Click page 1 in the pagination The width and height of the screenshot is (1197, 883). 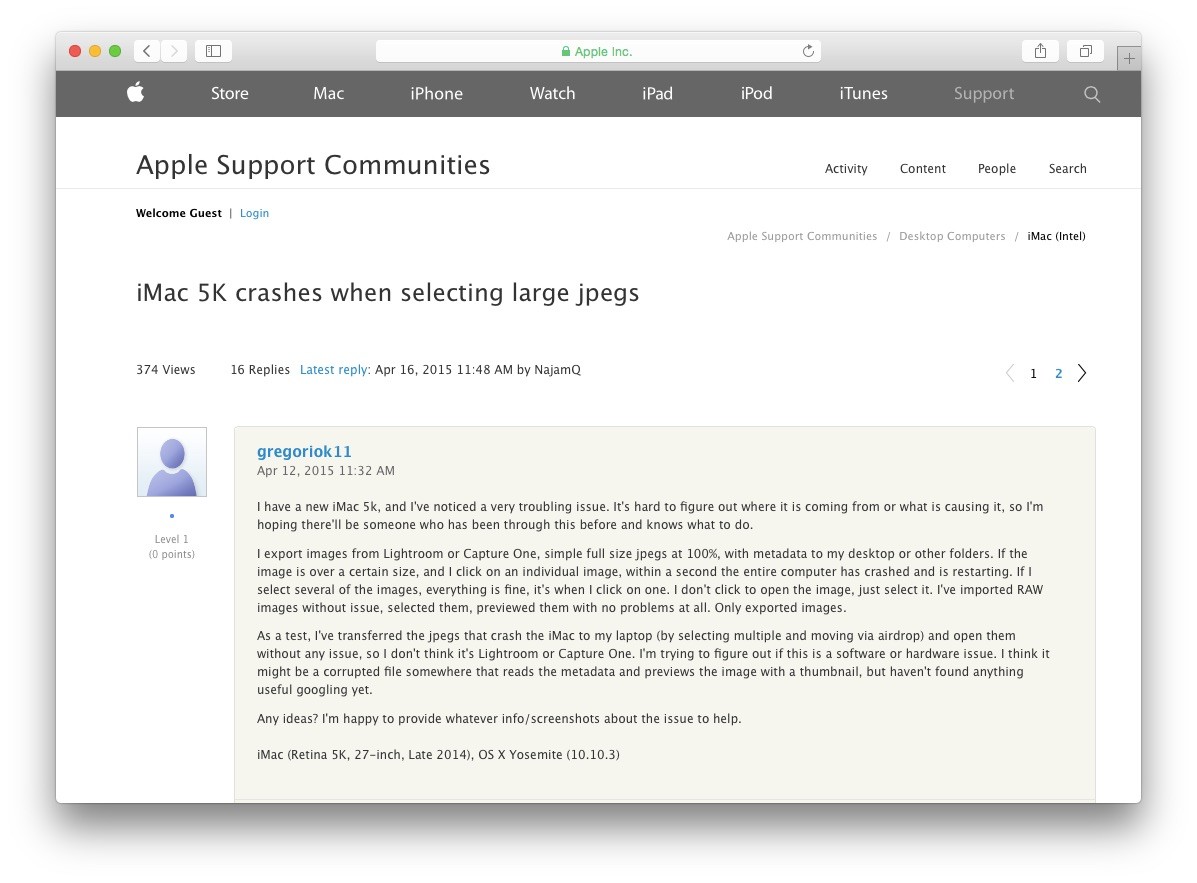[x=1033, y=374]
